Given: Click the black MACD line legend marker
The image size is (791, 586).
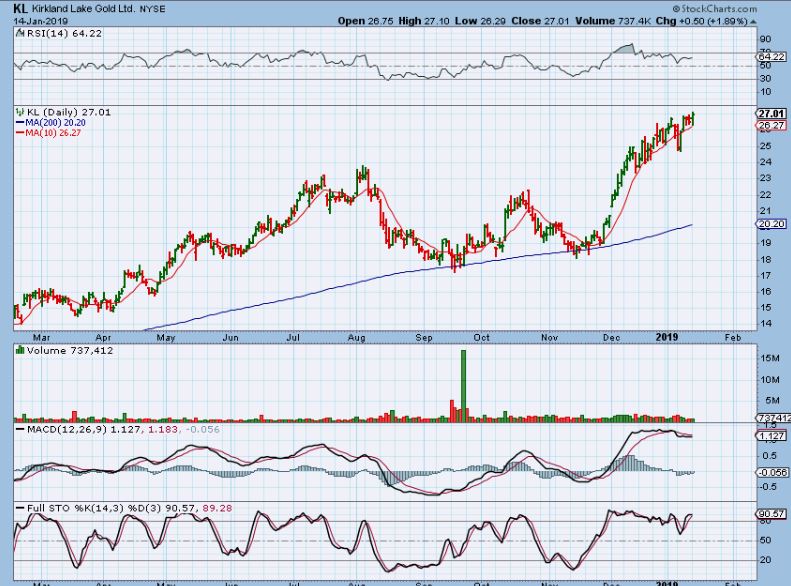Looking at the screenshot, I should pos(19,428).
